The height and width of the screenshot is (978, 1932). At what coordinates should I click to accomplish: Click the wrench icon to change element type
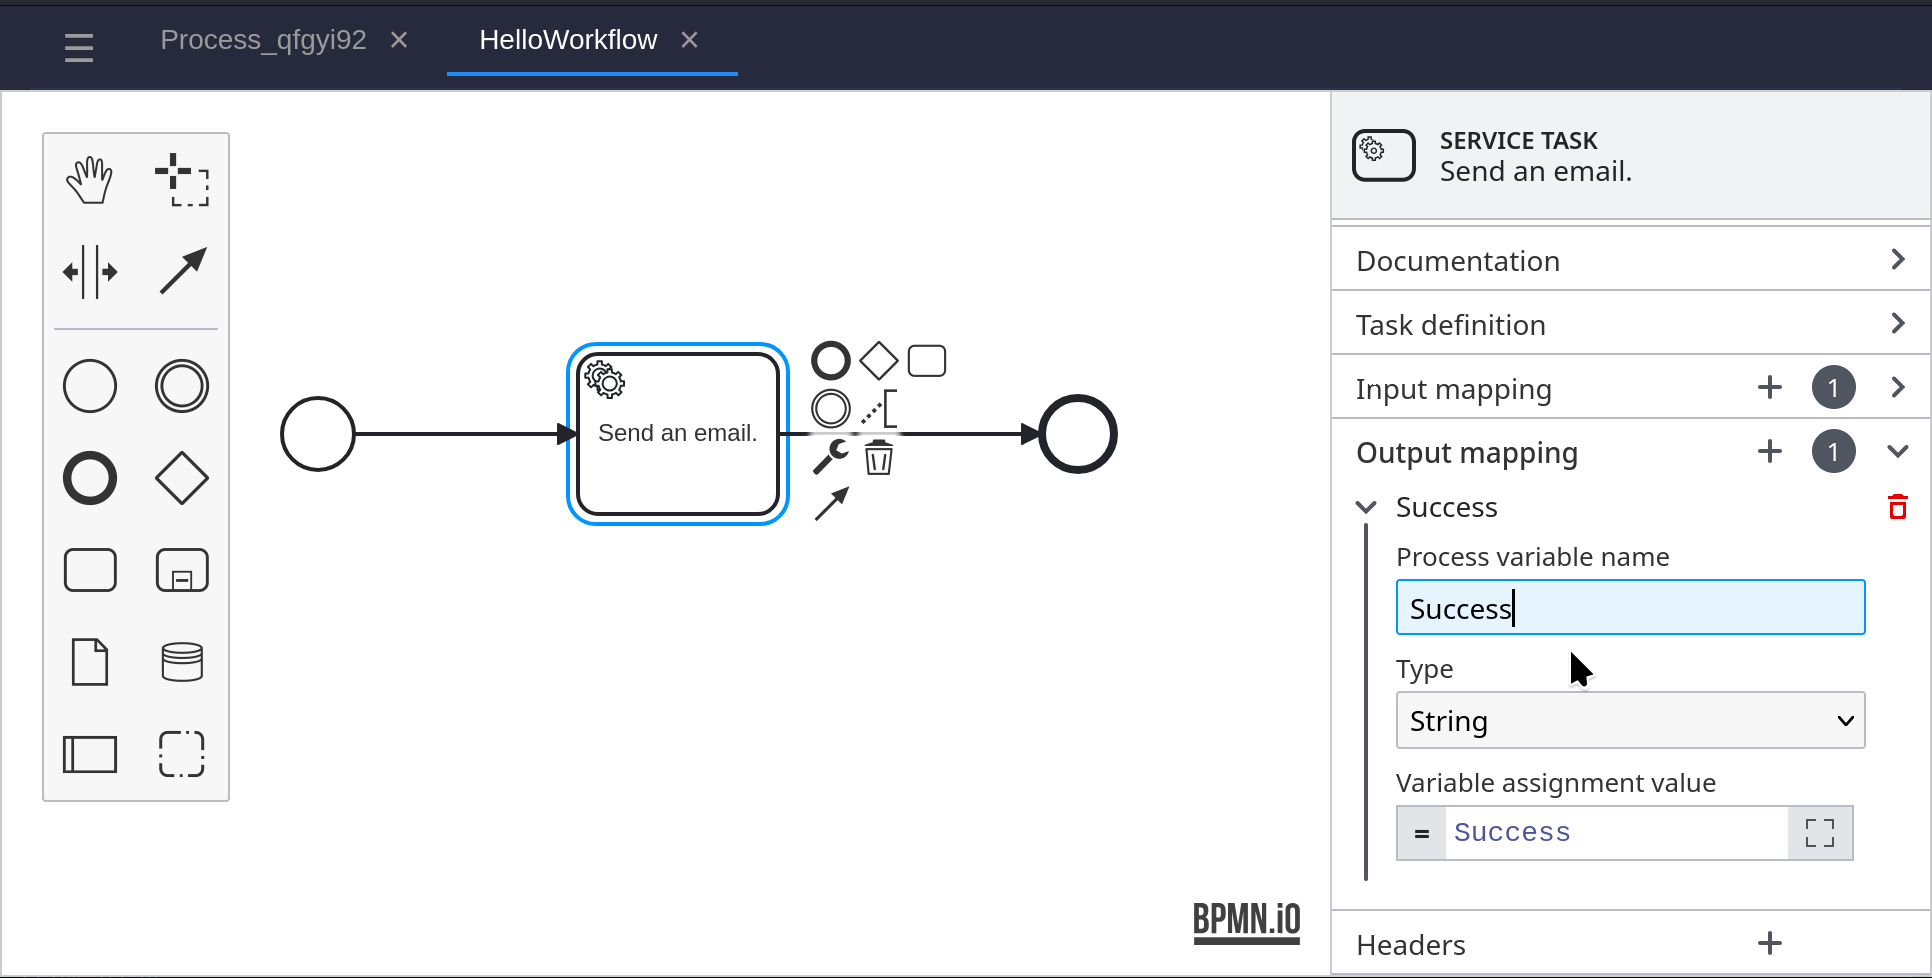point(830,457)
